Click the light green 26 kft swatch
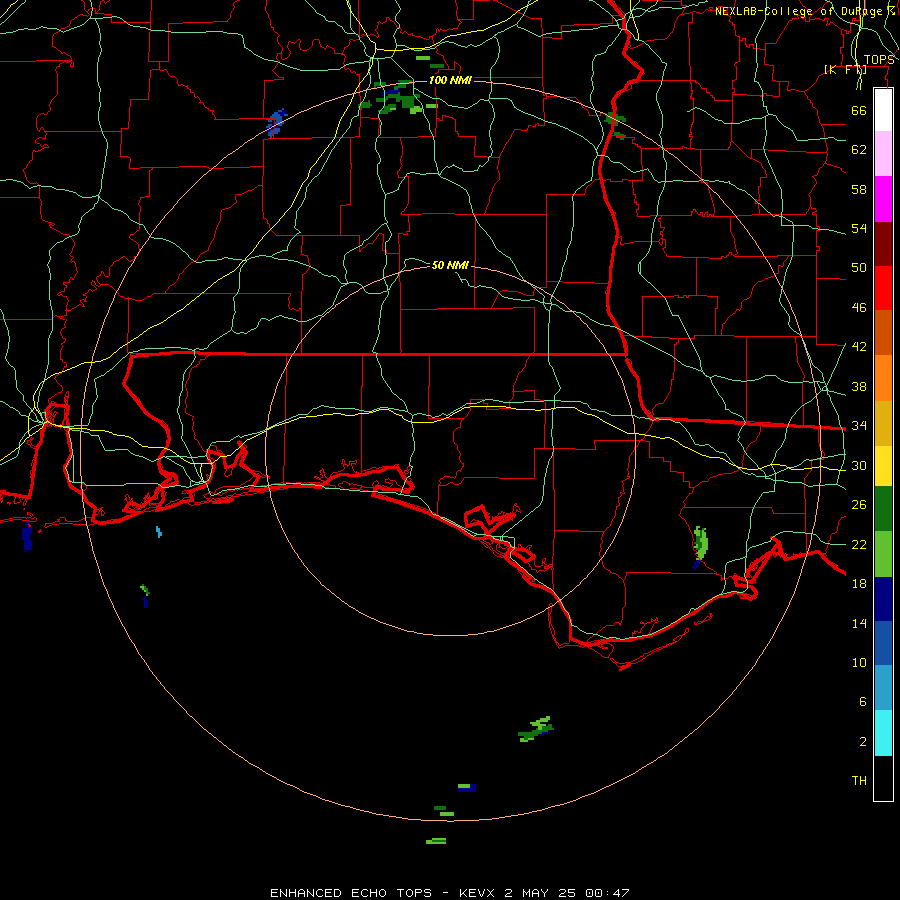Screen dimensions: 900x900 pyautogui.click(x=883, y=554)
